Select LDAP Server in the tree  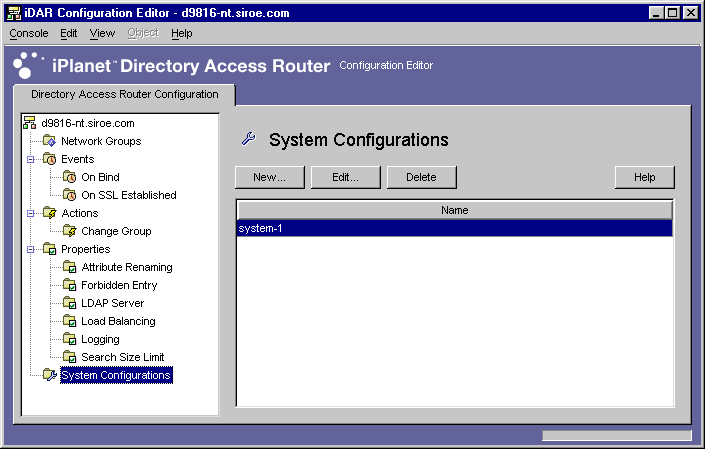click(112, 303)
